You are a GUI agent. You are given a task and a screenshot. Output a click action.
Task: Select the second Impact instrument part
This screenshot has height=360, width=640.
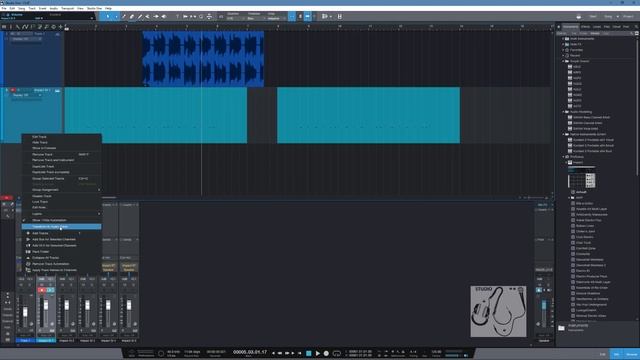tap(369, 115)
